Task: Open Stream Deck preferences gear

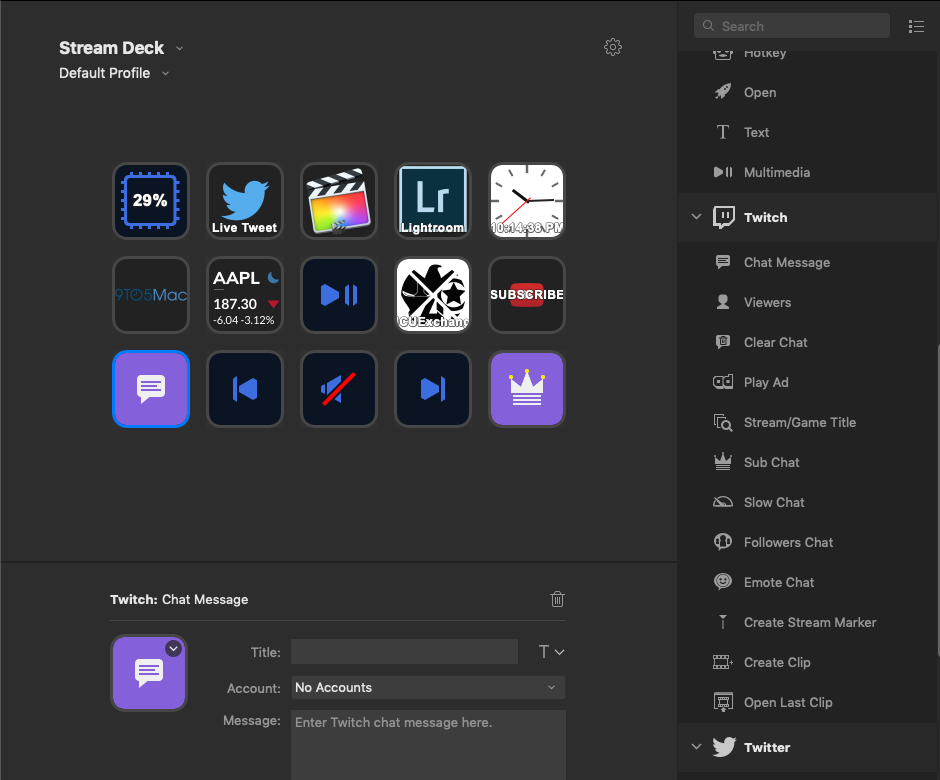Action: [613, 47]
